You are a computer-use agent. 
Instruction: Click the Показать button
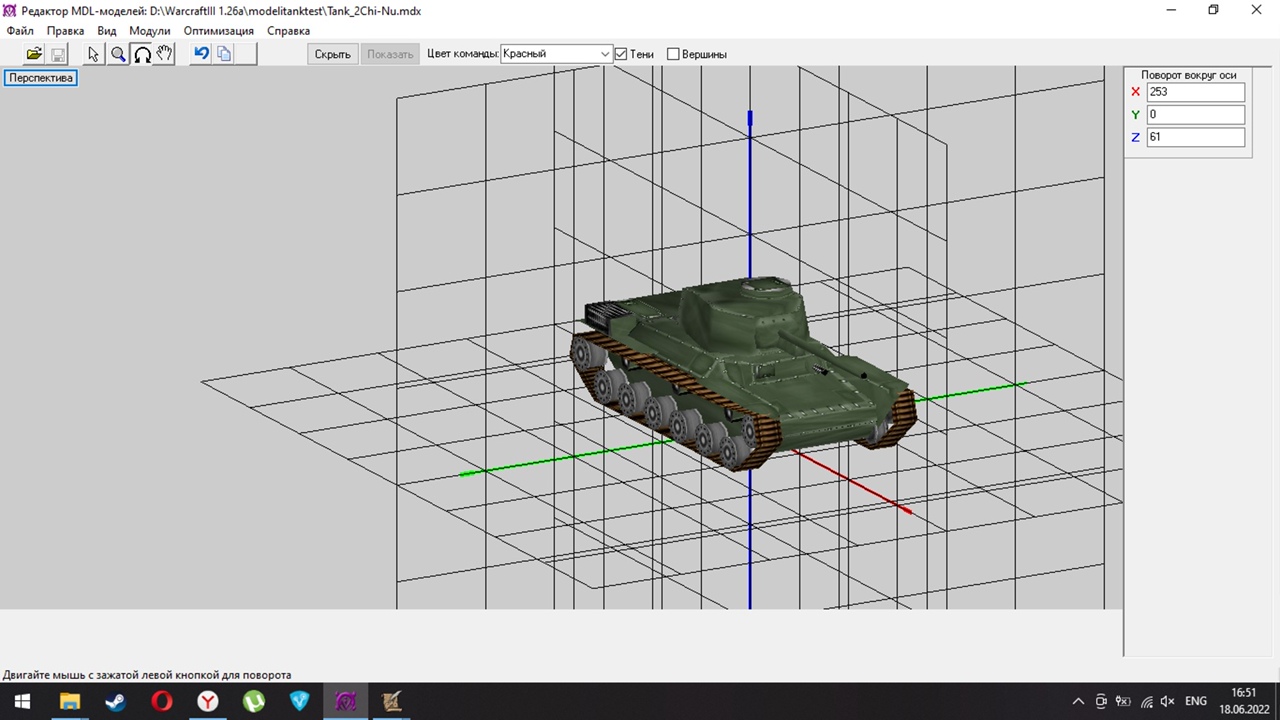point(390,54)
